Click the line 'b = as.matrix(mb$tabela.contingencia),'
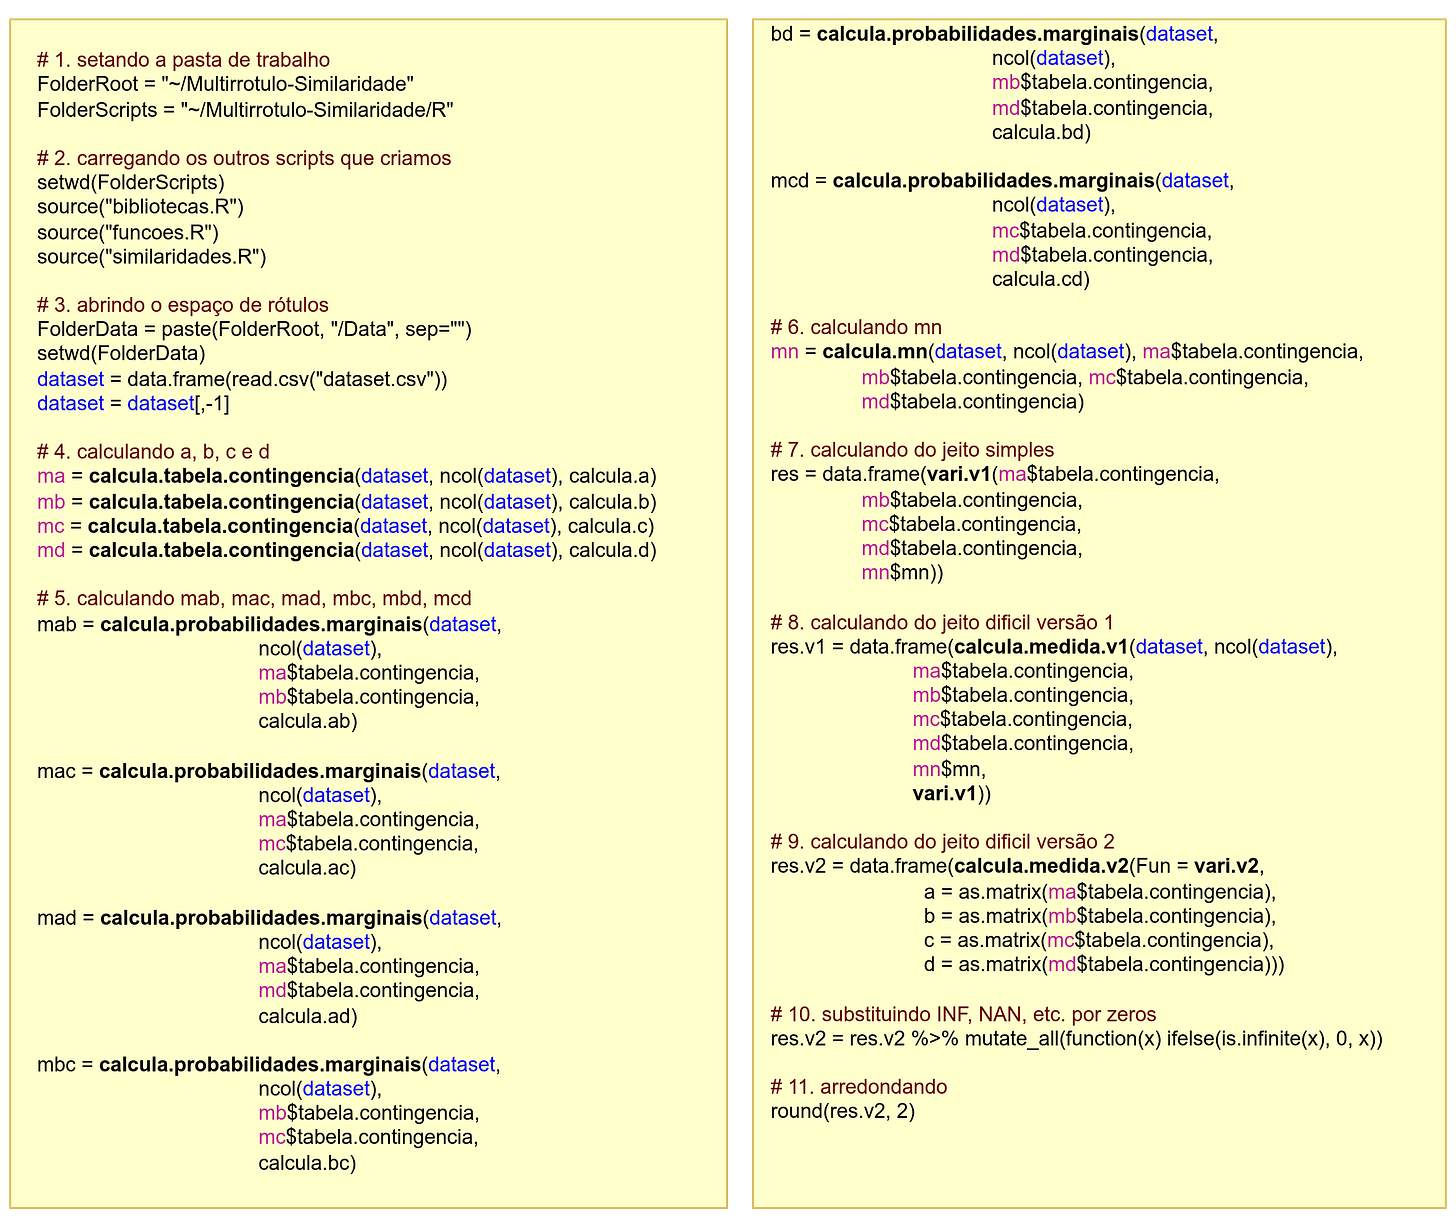 pyautogui.click(x=1100, y=916)
